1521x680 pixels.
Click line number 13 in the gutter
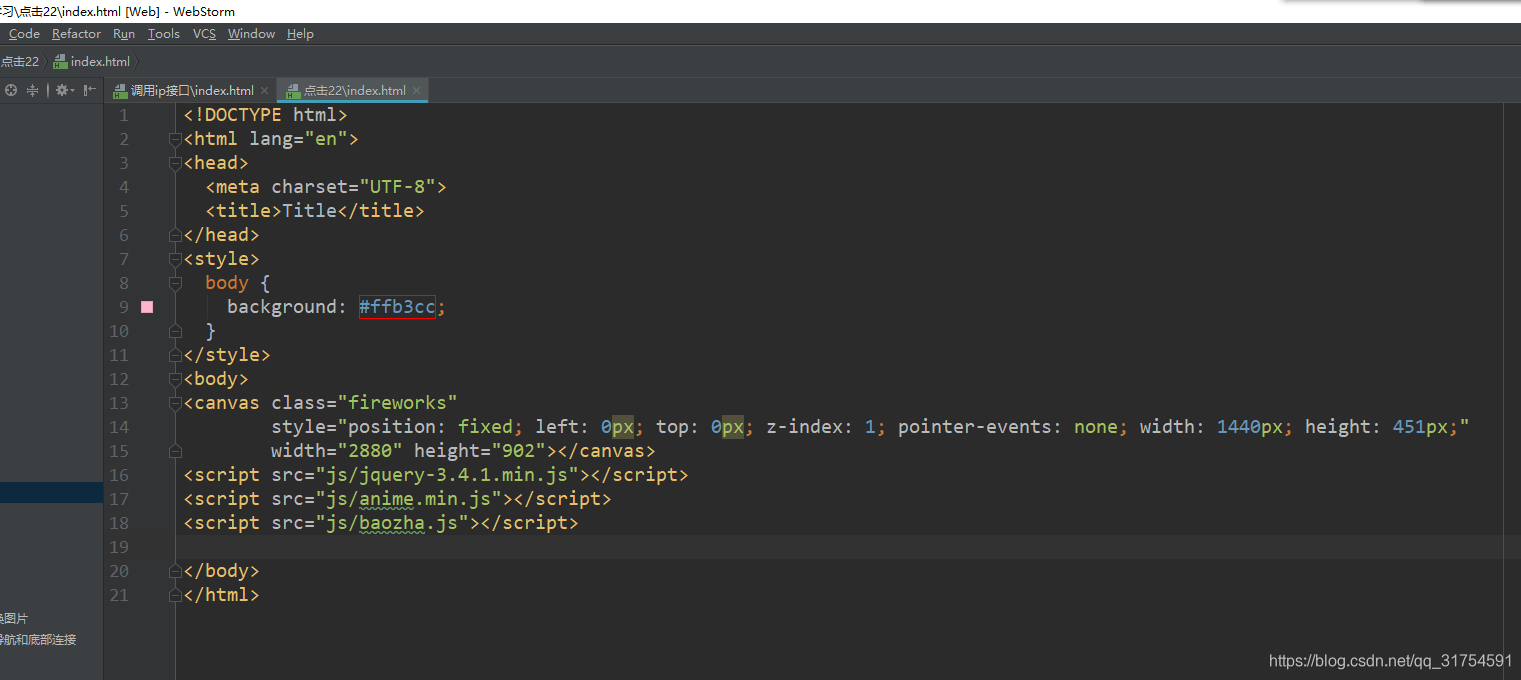click(119, 403)
